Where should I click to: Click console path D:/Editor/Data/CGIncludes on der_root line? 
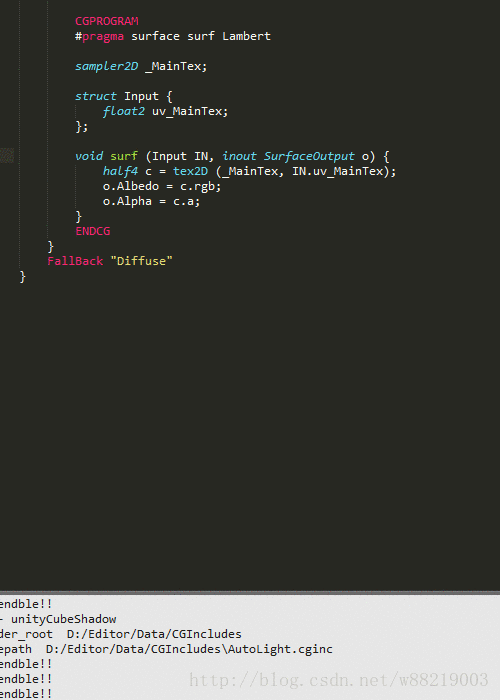click(154, 634)
